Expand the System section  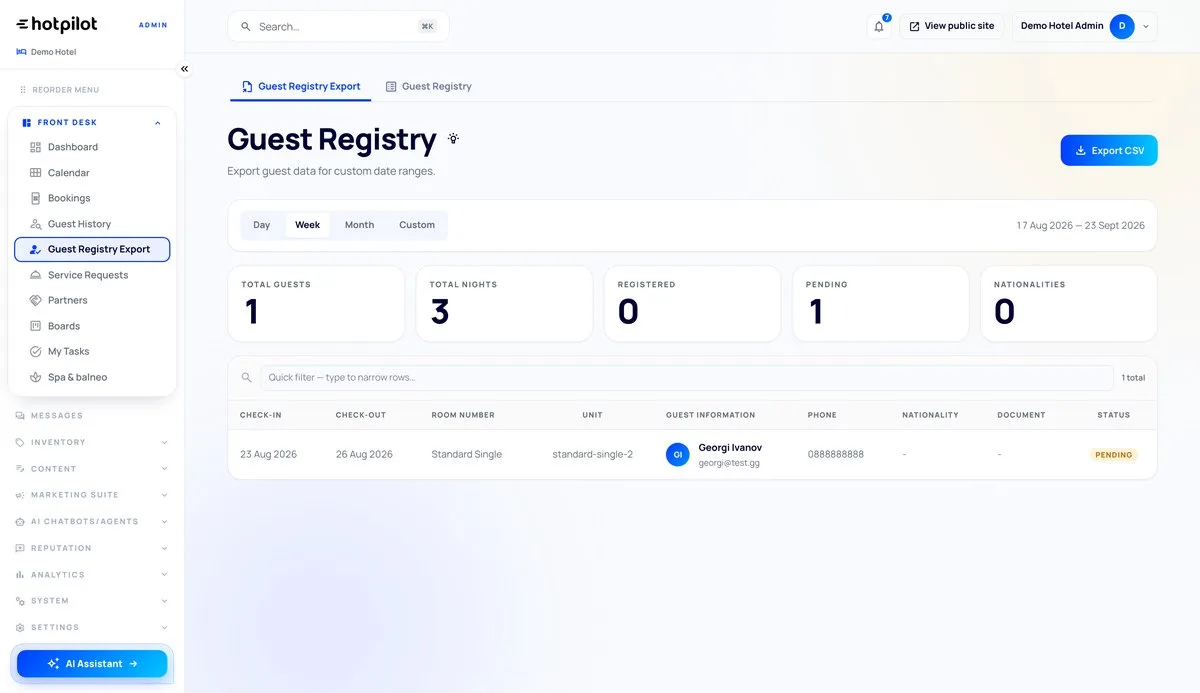click(x=92, y=601)
